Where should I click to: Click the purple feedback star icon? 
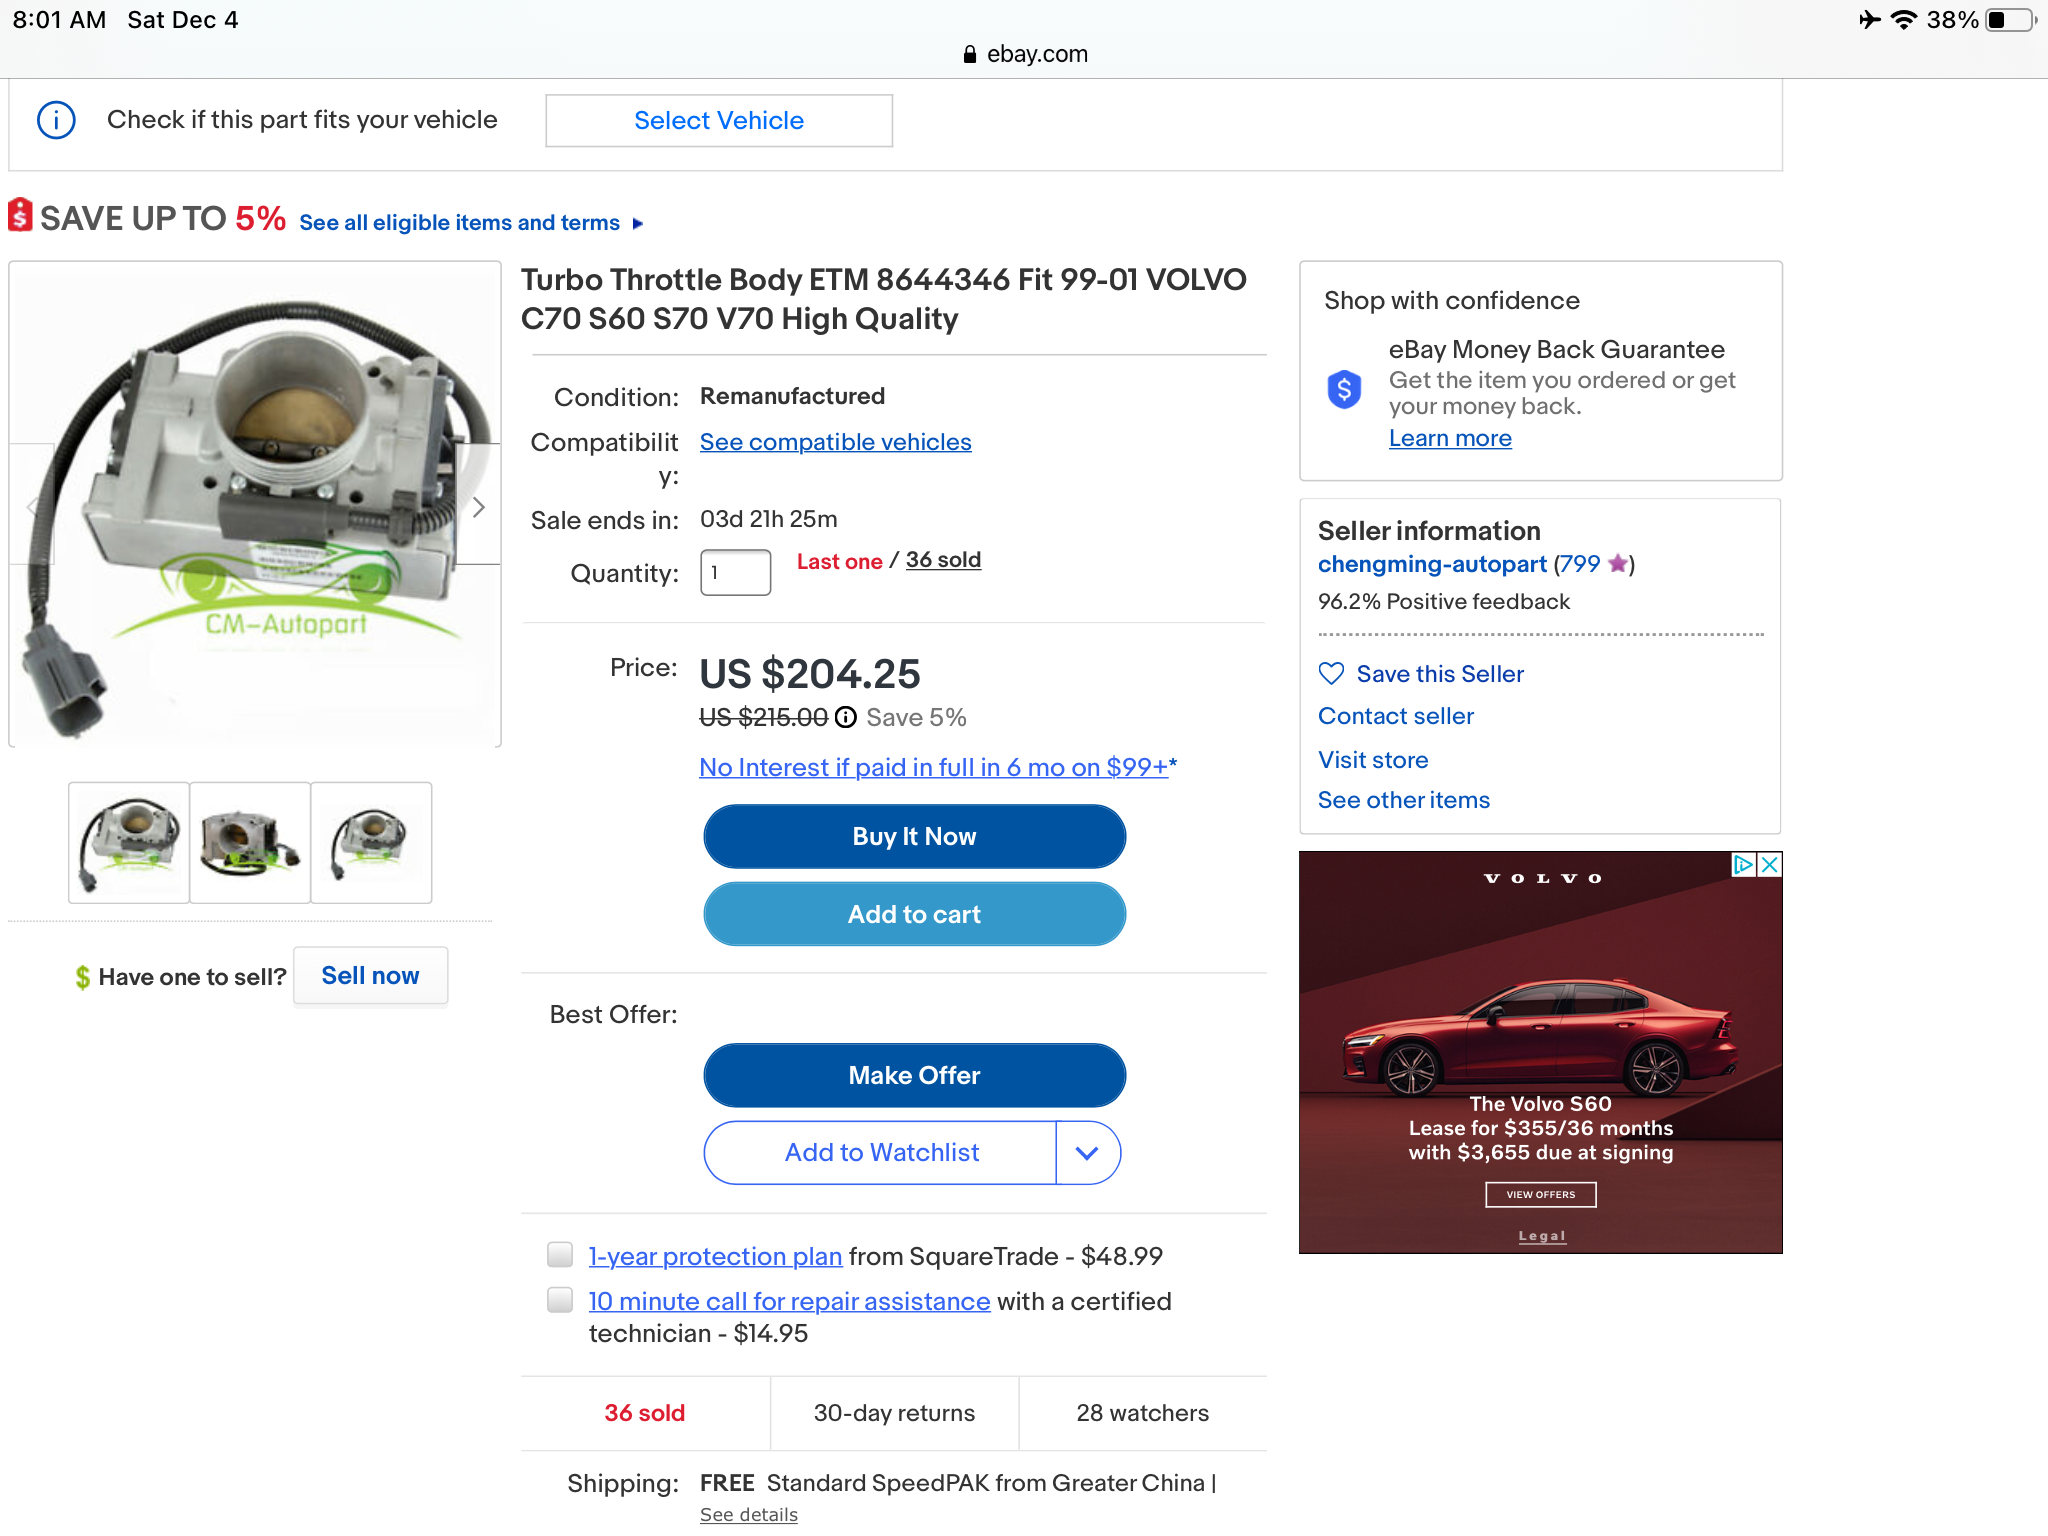tap(1617, 564)
